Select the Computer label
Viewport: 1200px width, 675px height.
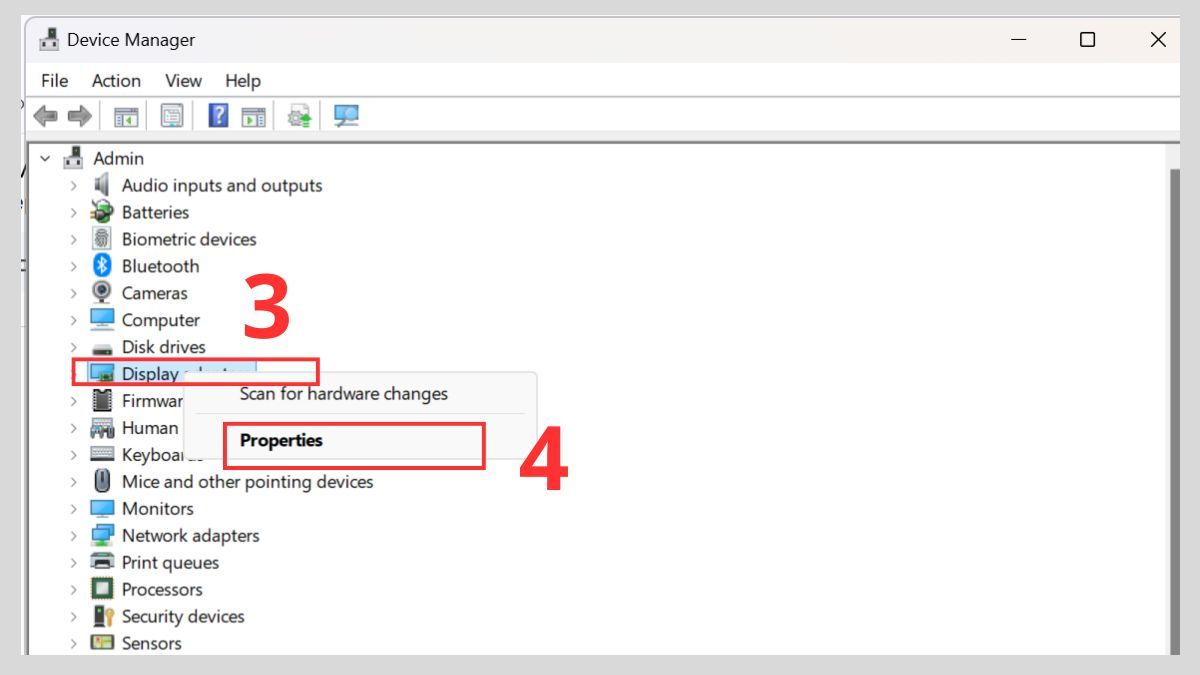pos(161,320)
